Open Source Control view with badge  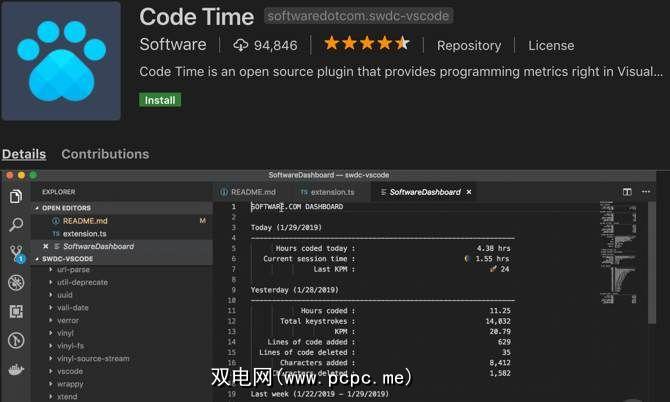(x=16, y=254)
